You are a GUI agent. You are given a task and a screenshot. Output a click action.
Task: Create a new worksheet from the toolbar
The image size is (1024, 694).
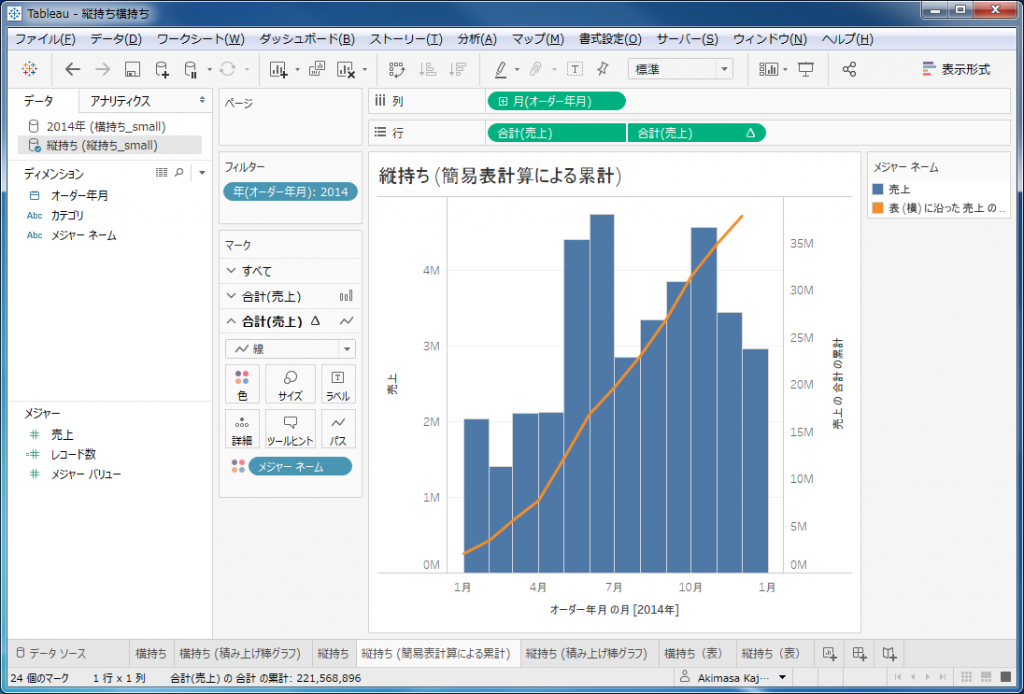pyautogui.click(x=276, y=69)
